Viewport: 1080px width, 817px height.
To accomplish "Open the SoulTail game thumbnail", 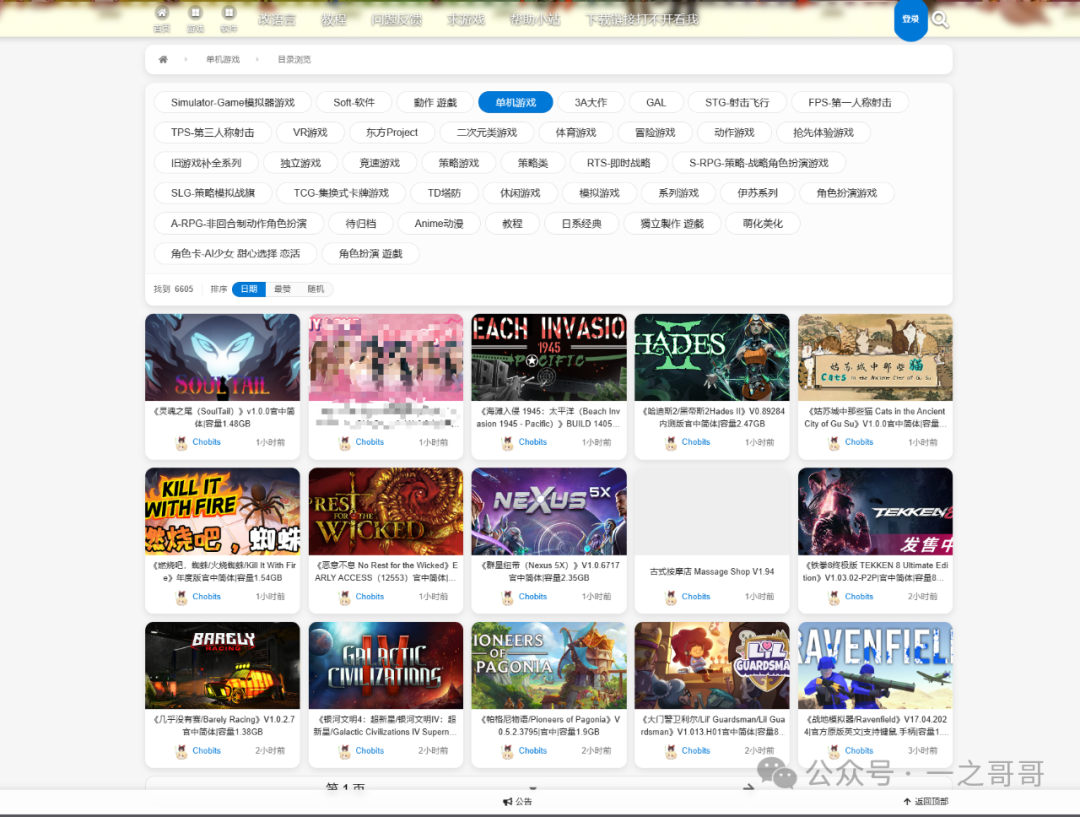I will point(222,358).
